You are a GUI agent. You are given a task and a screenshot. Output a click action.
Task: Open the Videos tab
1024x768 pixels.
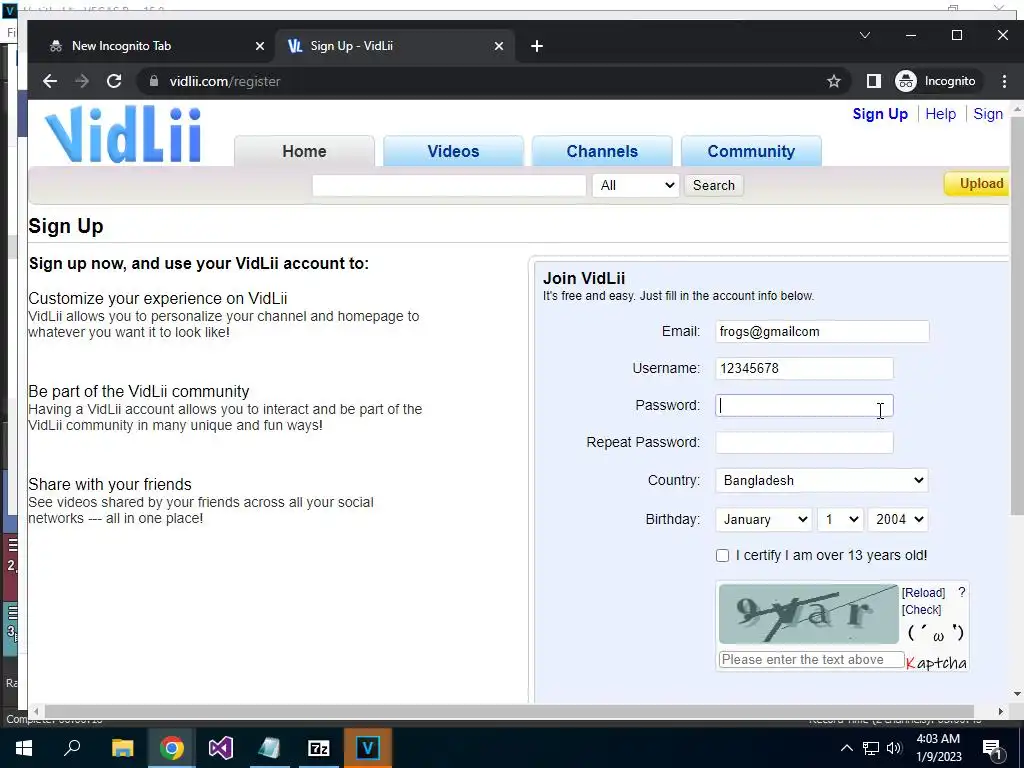coord(453,151)
